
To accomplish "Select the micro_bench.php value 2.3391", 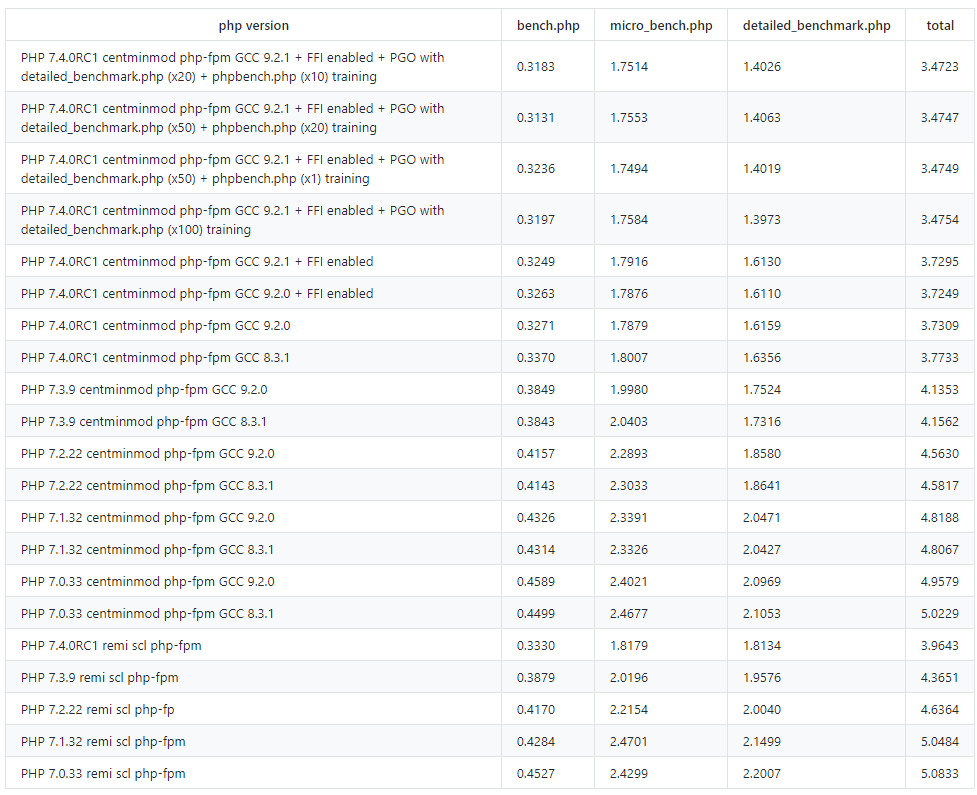I will (629, 518).
